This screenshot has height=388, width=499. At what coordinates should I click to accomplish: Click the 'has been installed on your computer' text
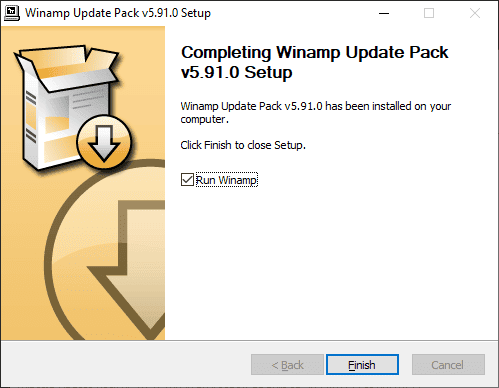click(x=315, y=113)
